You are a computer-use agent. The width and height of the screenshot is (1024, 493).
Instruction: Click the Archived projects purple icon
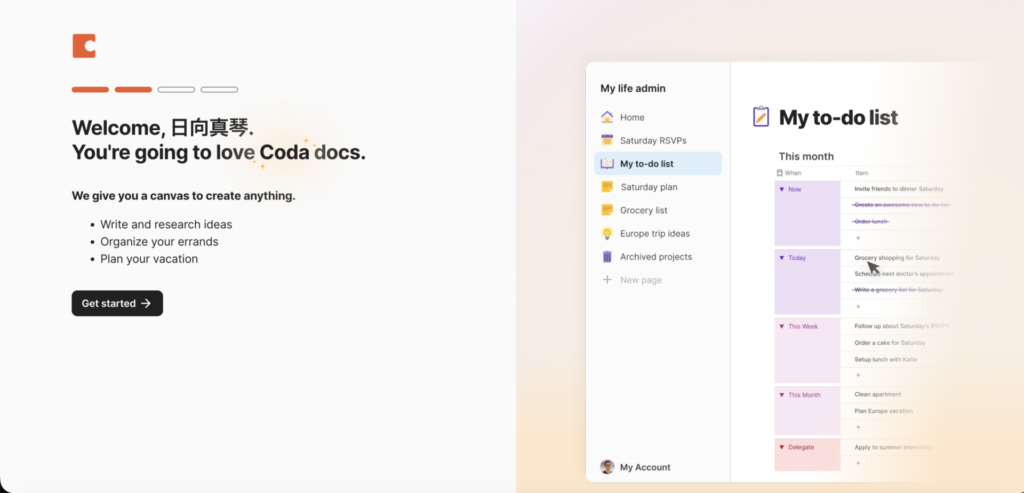click(x=607, y=257)
